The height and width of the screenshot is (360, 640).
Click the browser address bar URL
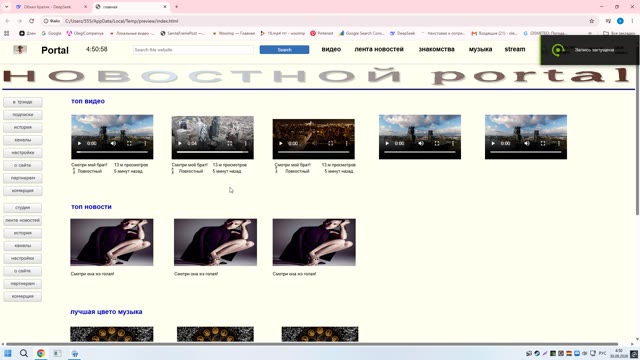(x=122, y=21)
